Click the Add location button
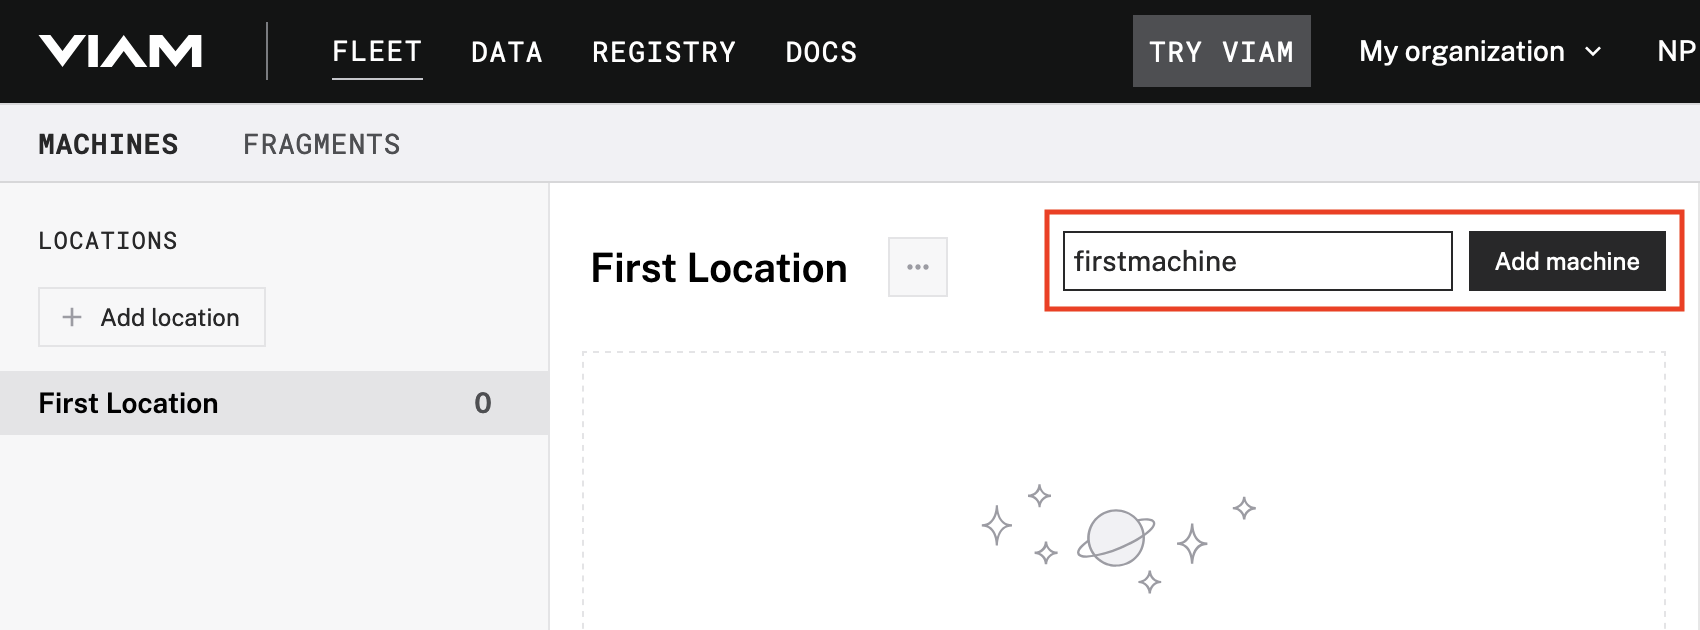1700x630 pixels. click(151, 316)
